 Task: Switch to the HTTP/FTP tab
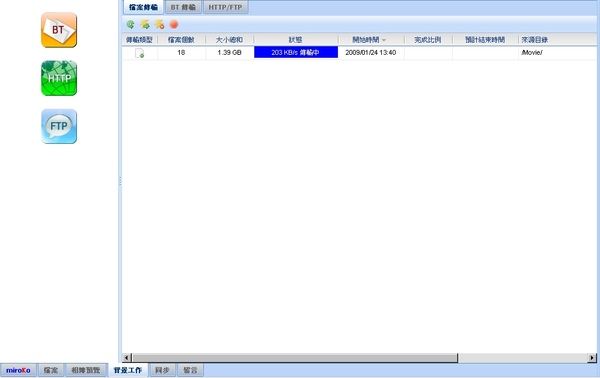[225, 7]
